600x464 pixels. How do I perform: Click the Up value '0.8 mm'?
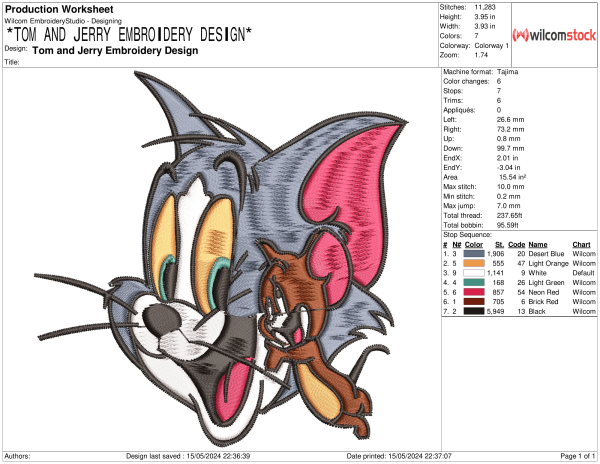point(509,139)
